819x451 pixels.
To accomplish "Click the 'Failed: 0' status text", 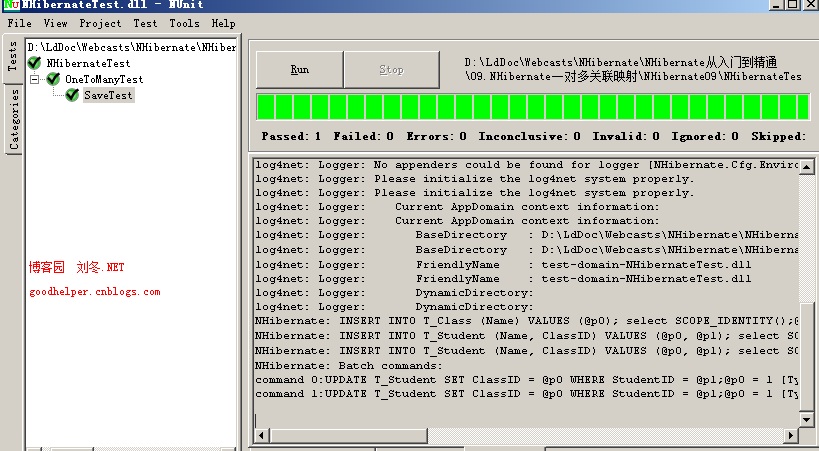I will 364,136.
